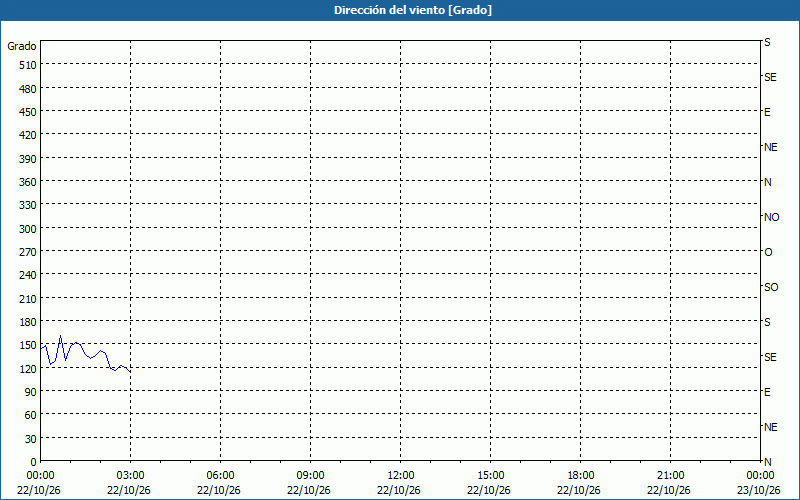Viewport: 800px width, 500px height.
Task: Click the 'NO' compass direction label
Action: click(771, 217)
